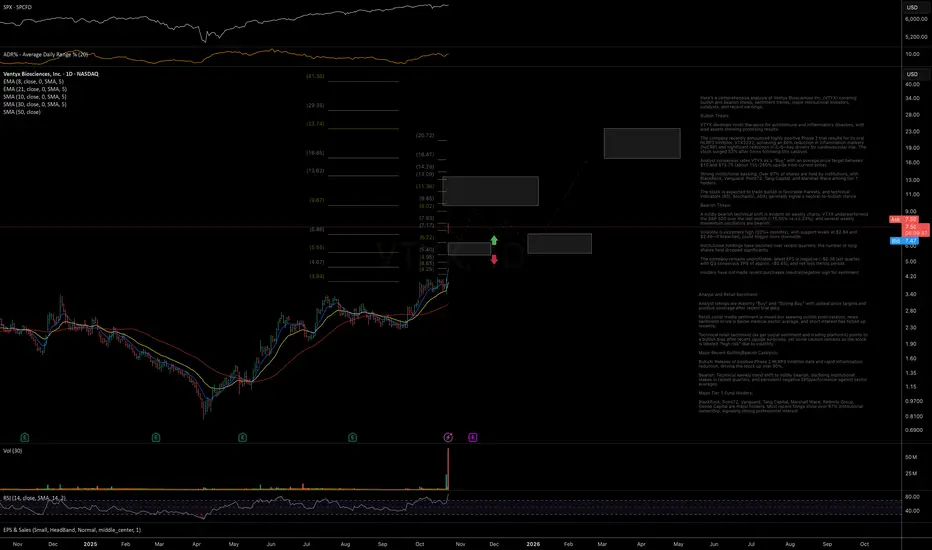Click the Vol (30) indicator label
This screenshot has width=932, height=550.
12,451
